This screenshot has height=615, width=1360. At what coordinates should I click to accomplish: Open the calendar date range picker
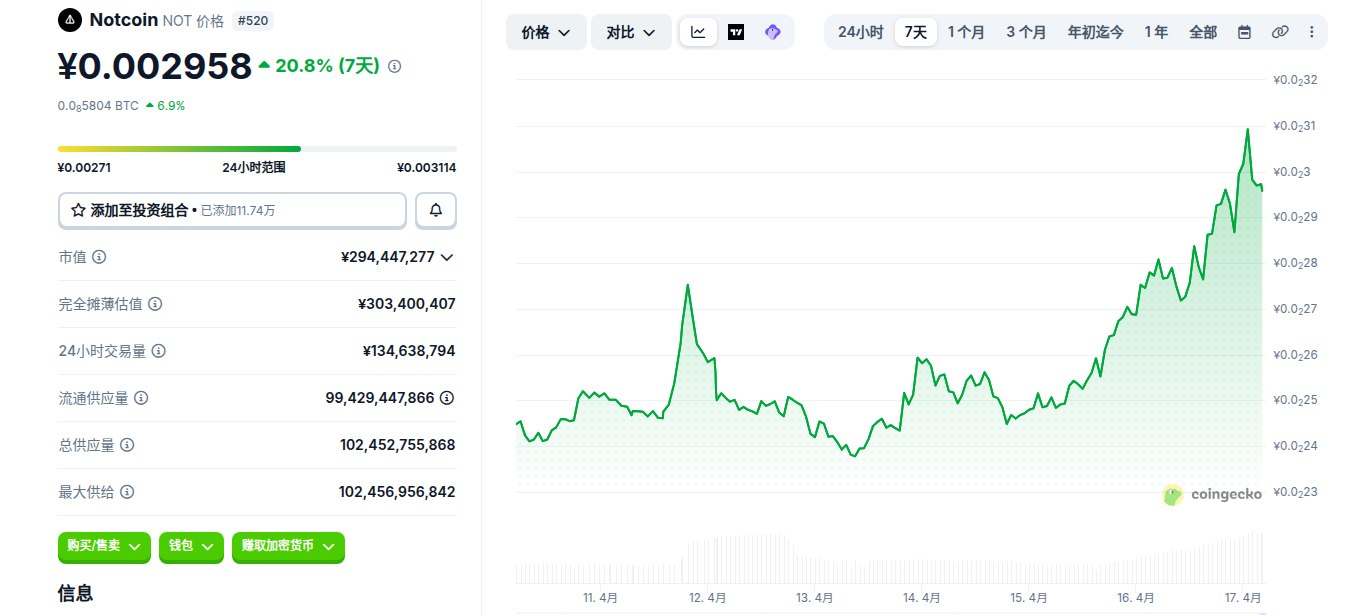pos(1244,32)
